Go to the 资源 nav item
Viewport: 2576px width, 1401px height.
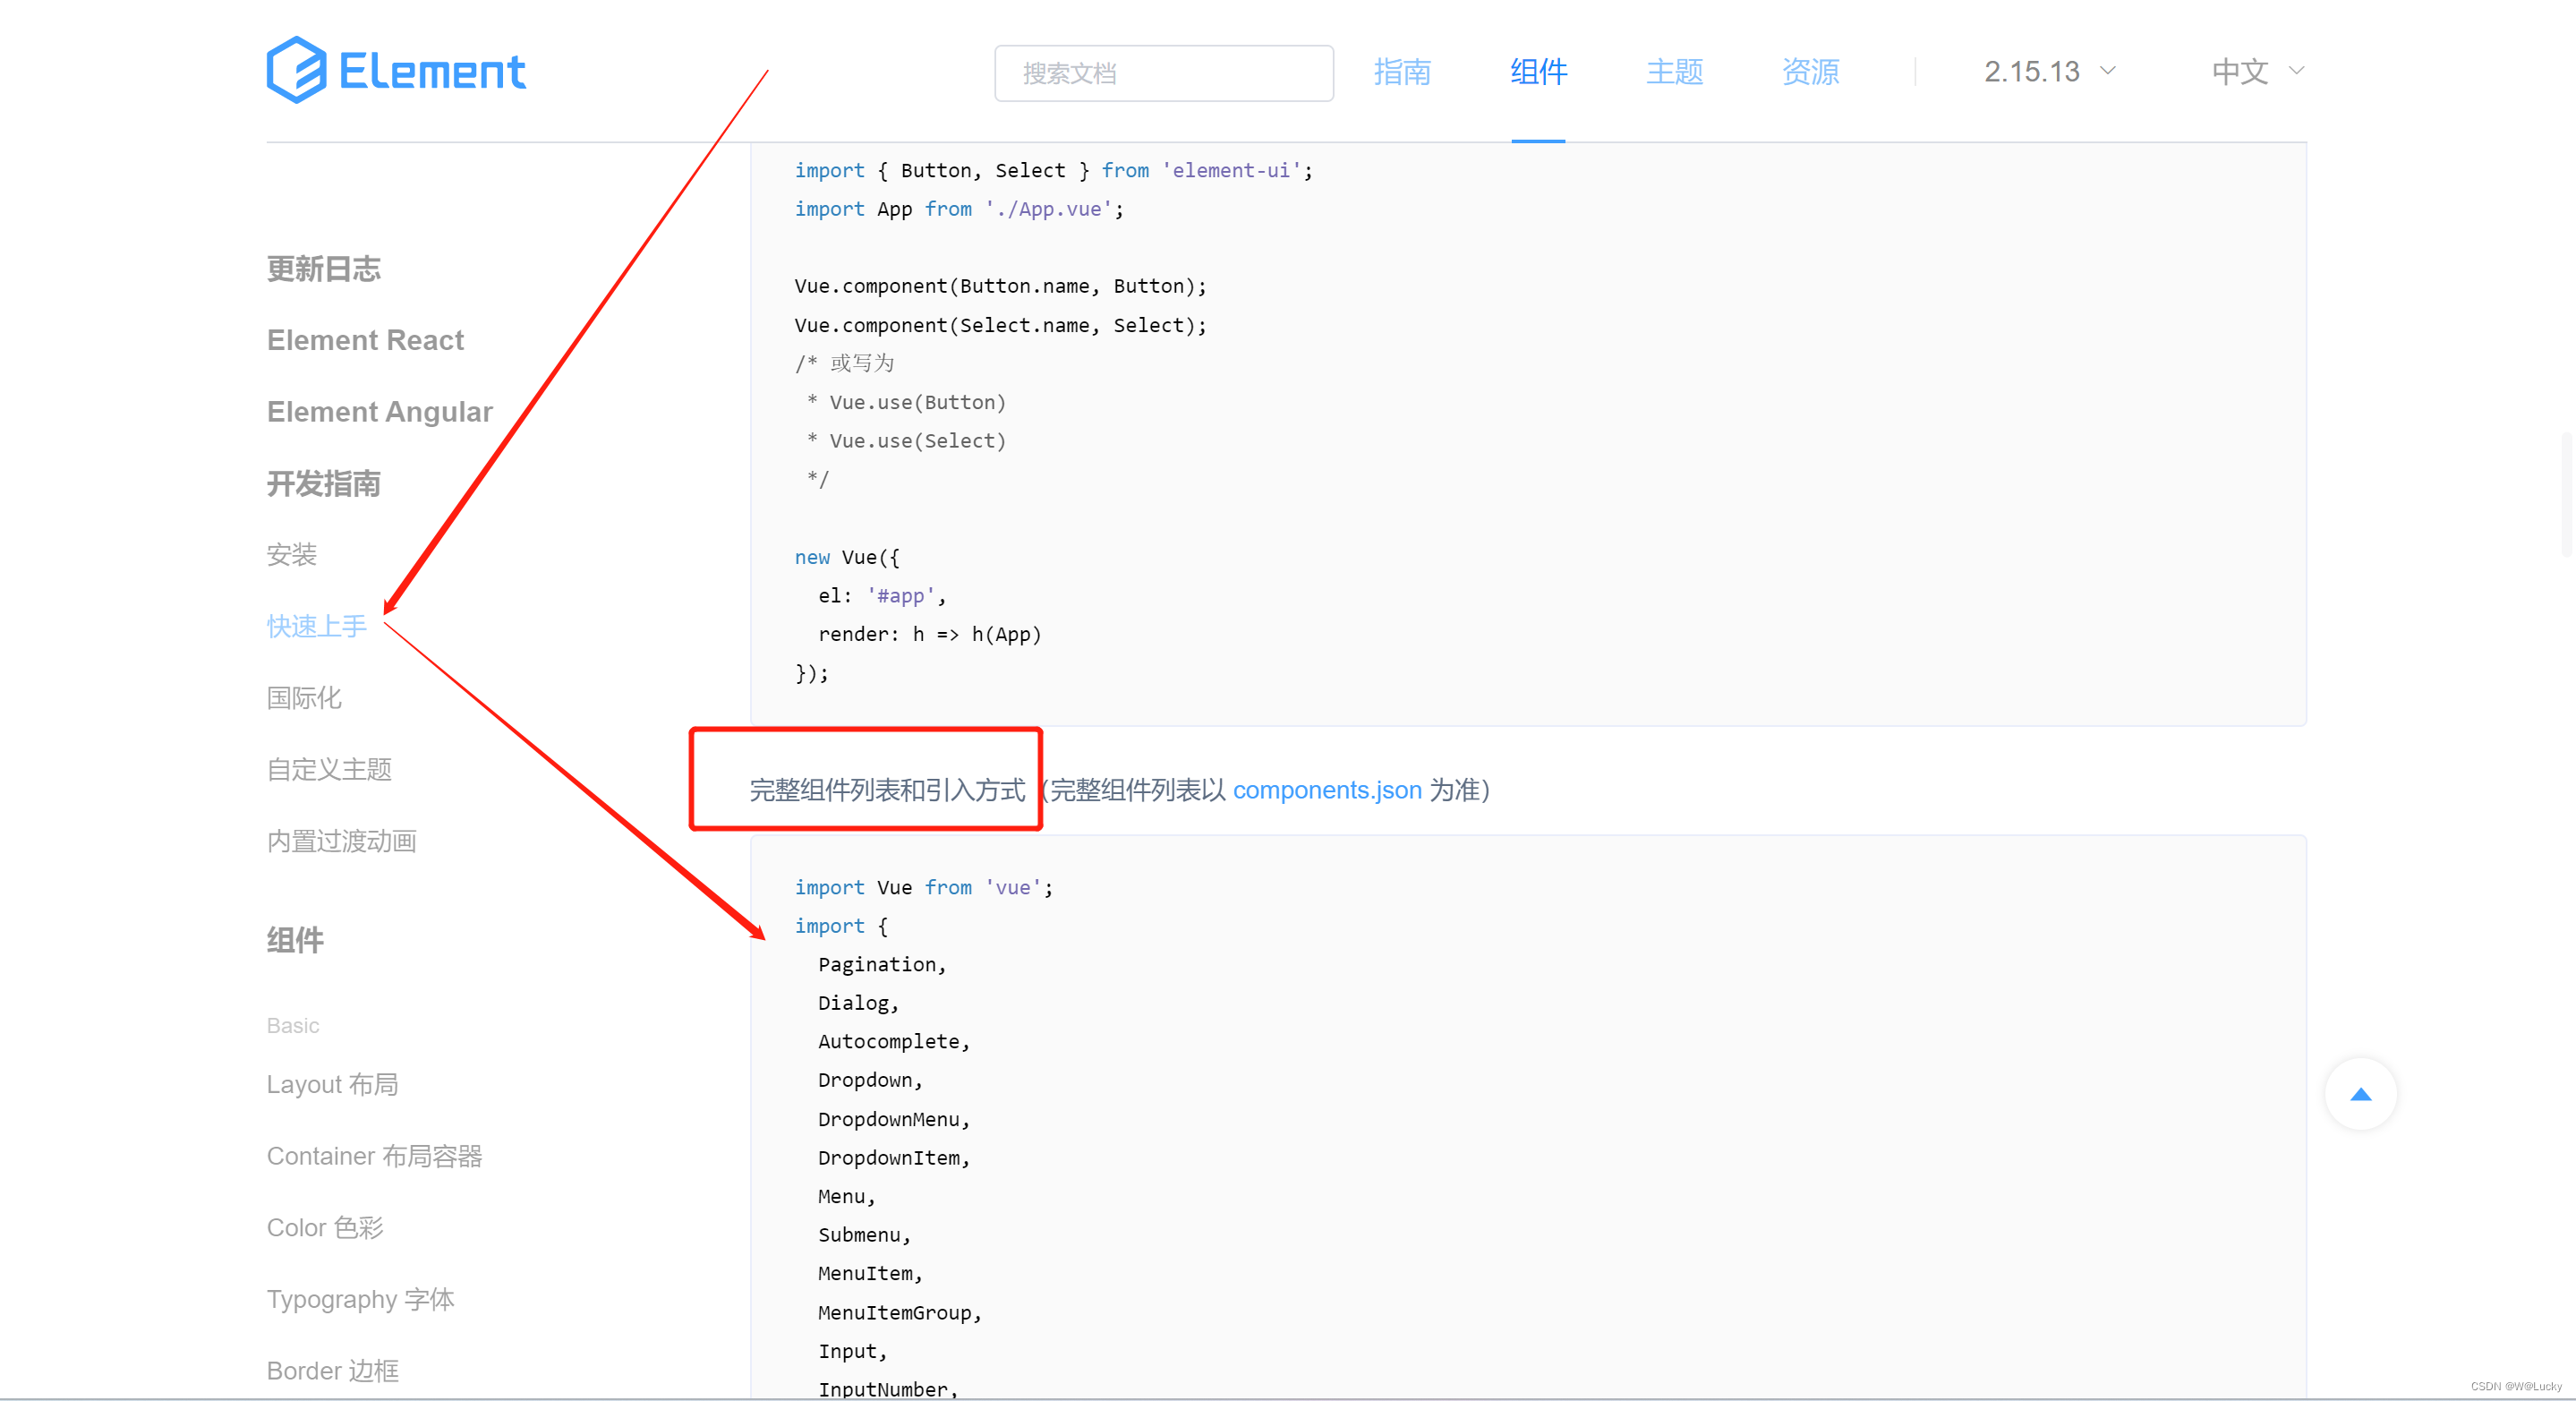point(1810,72)
